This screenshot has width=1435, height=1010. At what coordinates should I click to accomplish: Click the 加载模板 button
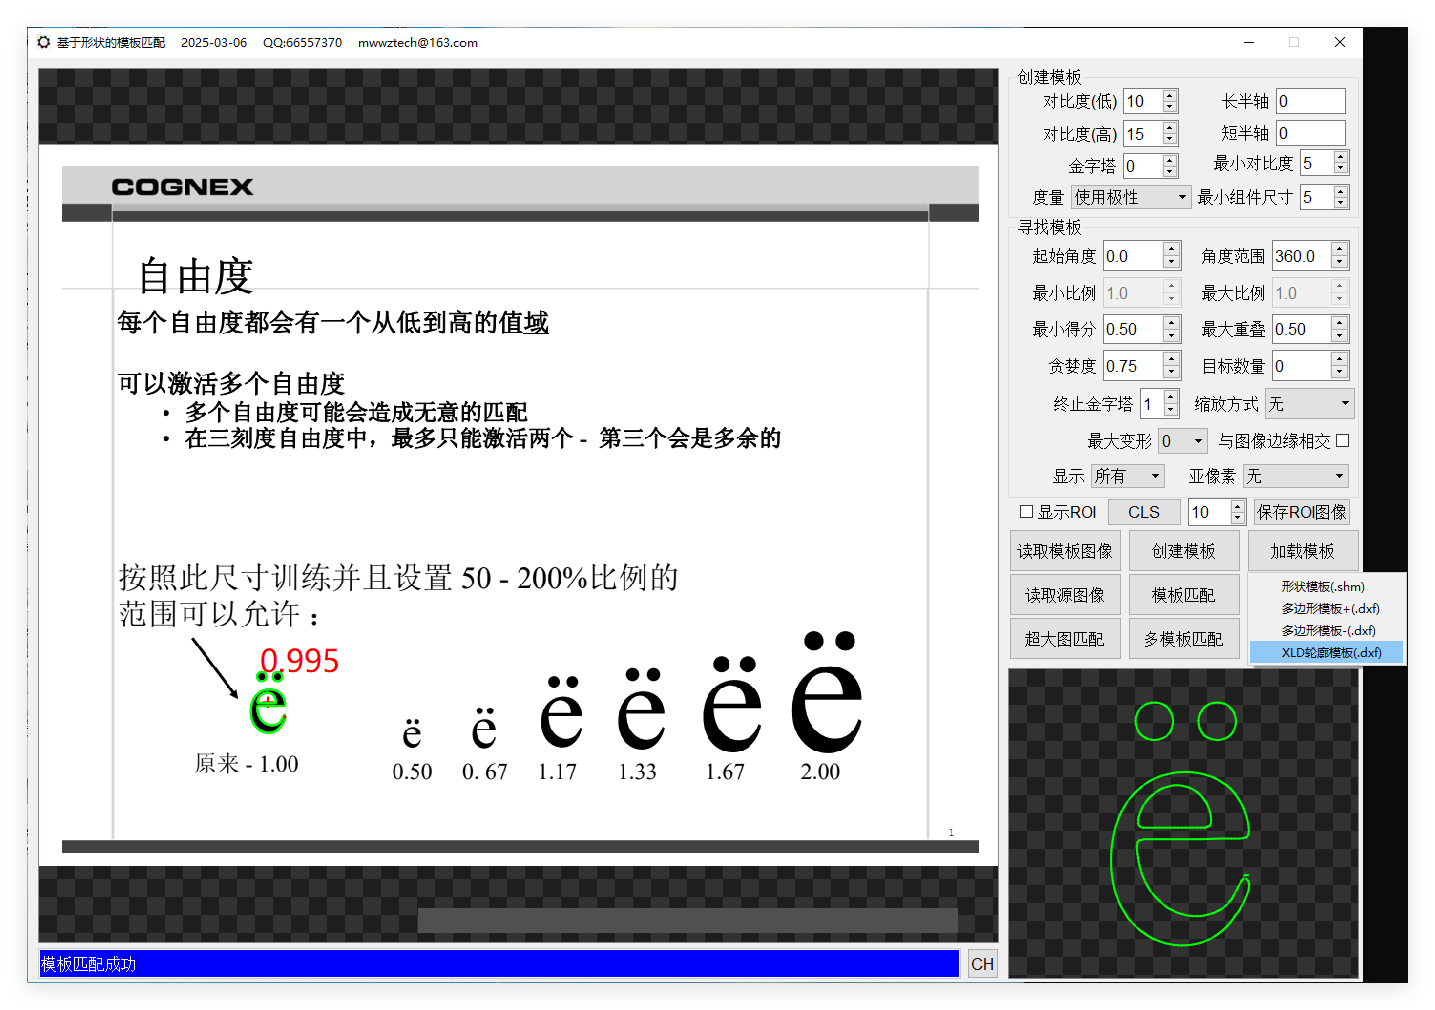pyautogui.click(x=1303, y=550)
